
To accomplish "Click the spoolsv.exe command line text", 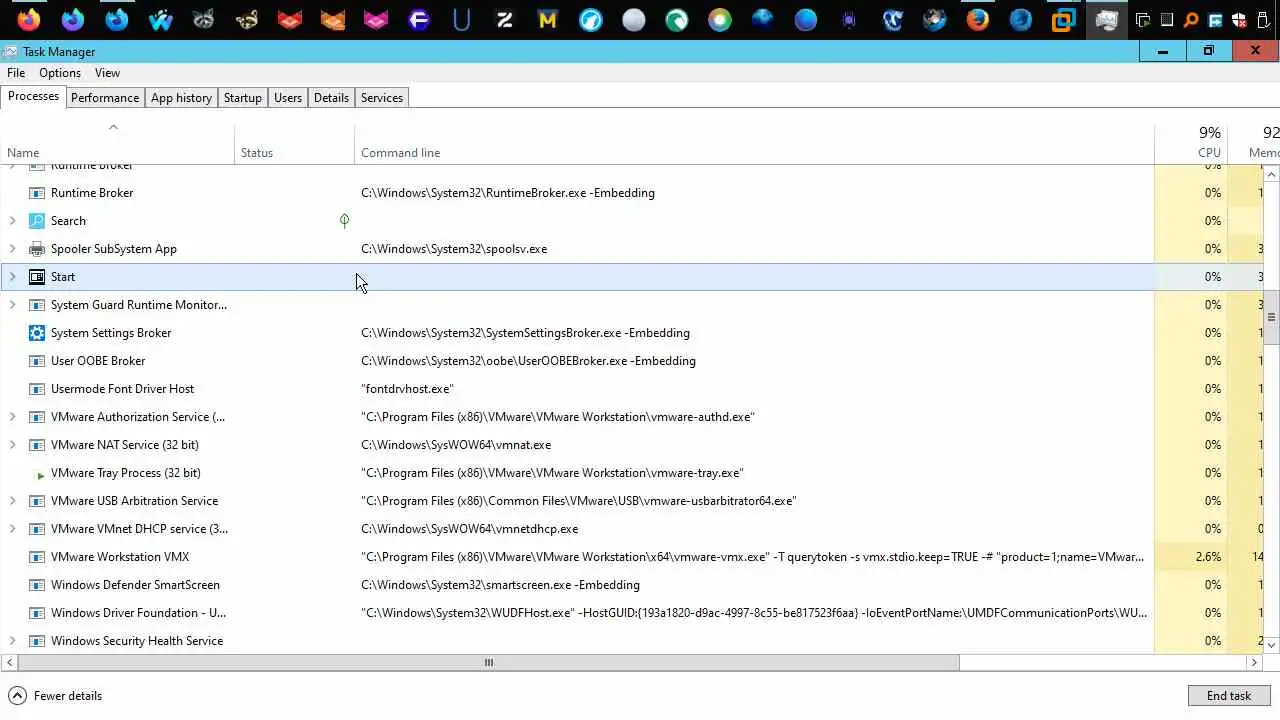I will [454, 249].
